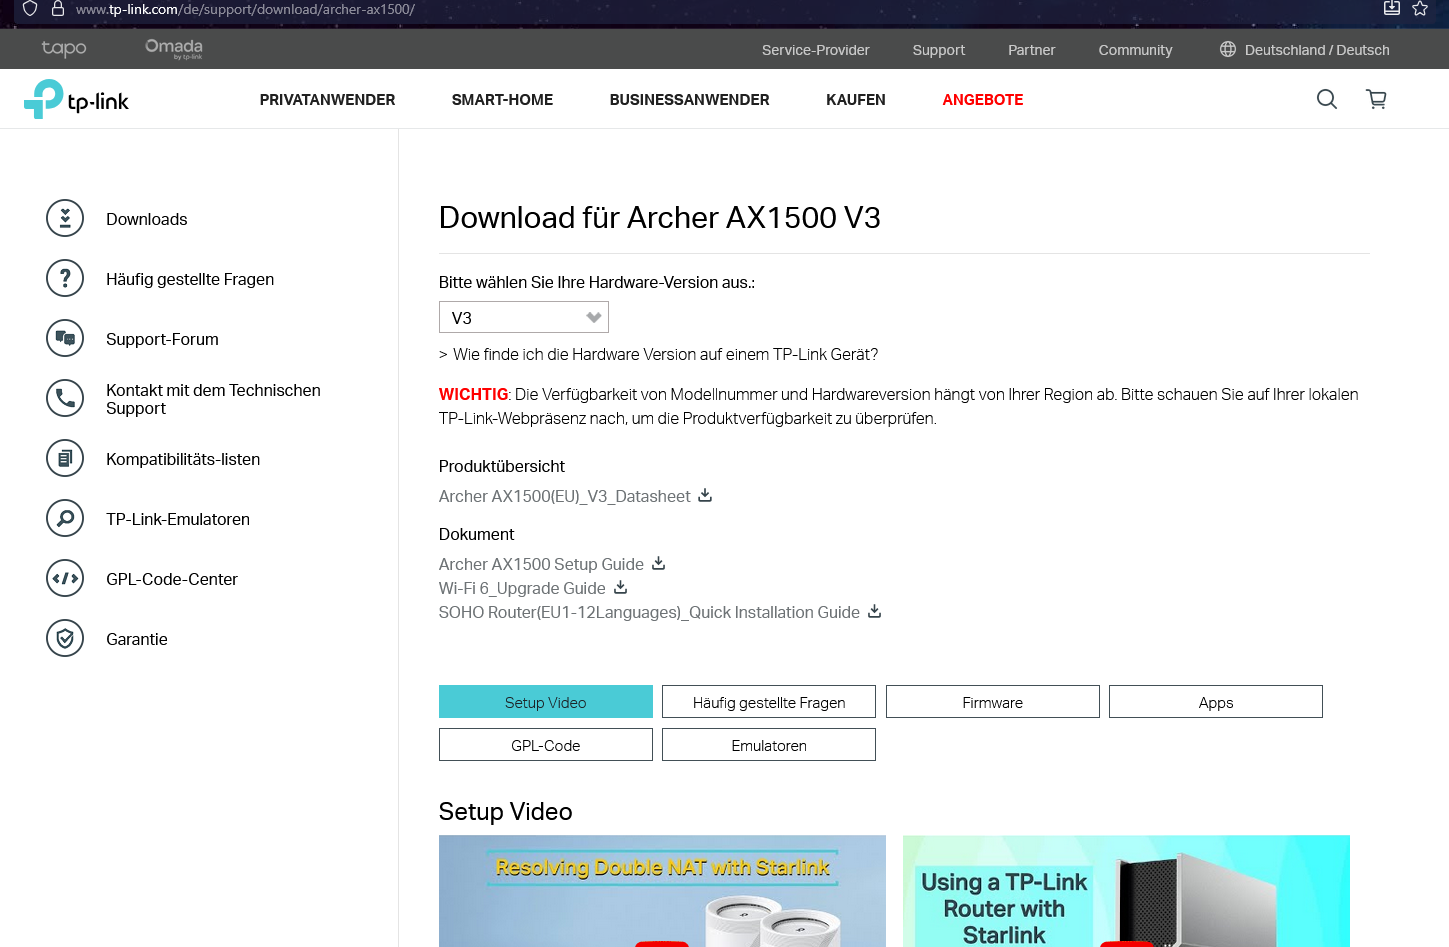Open Kompatibilitäts-listen sidebar link
This screenshot has height=947, width=1449.
pos(183,459)
